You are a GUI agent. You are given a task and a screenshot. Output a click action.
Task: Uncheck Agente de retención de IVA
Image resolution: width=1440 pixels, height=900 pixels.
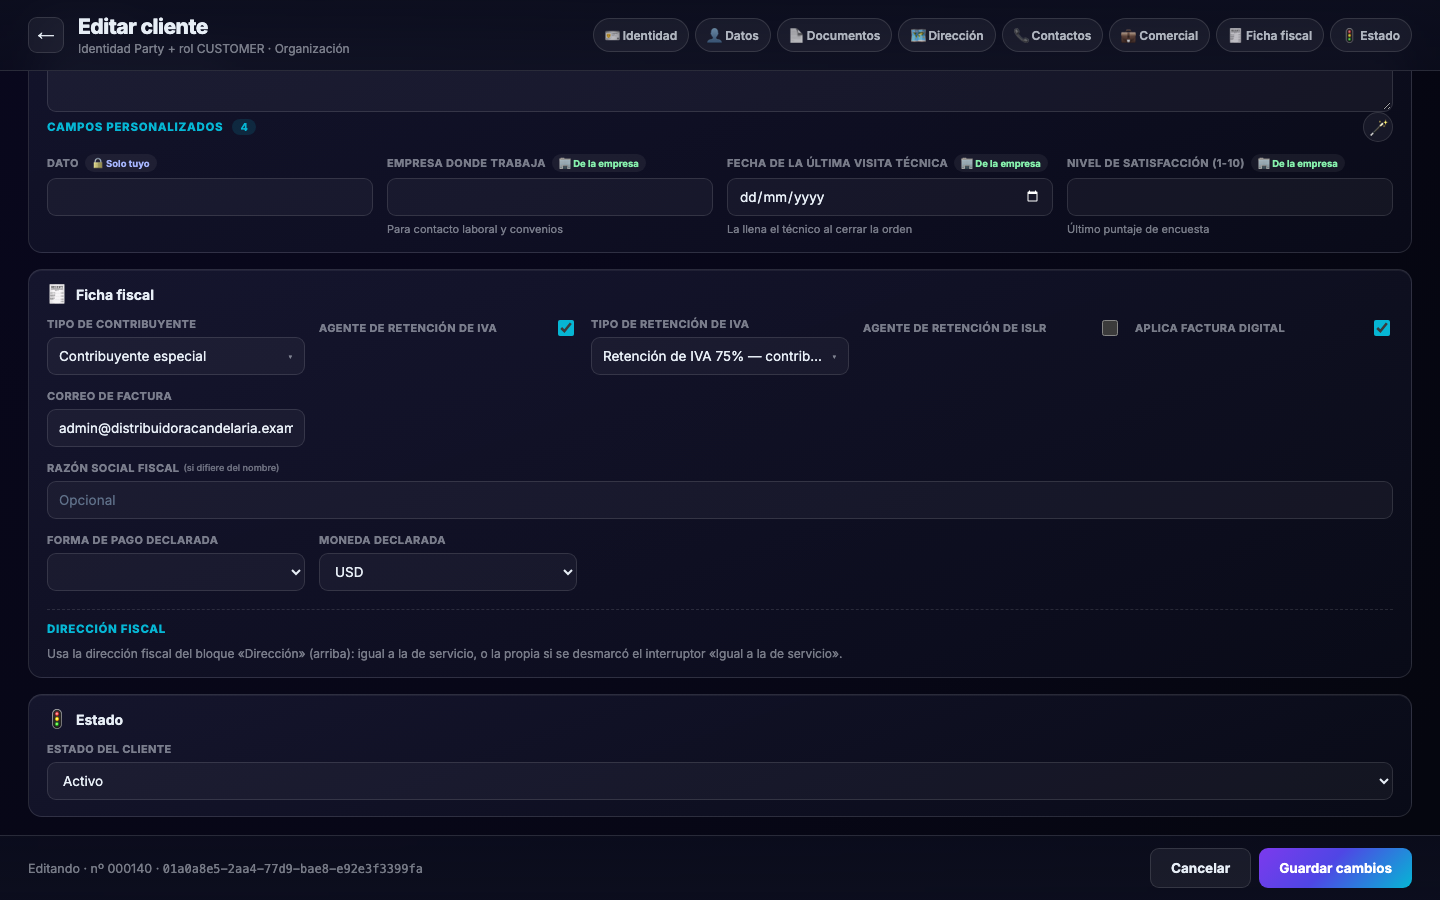coord(566,328)
